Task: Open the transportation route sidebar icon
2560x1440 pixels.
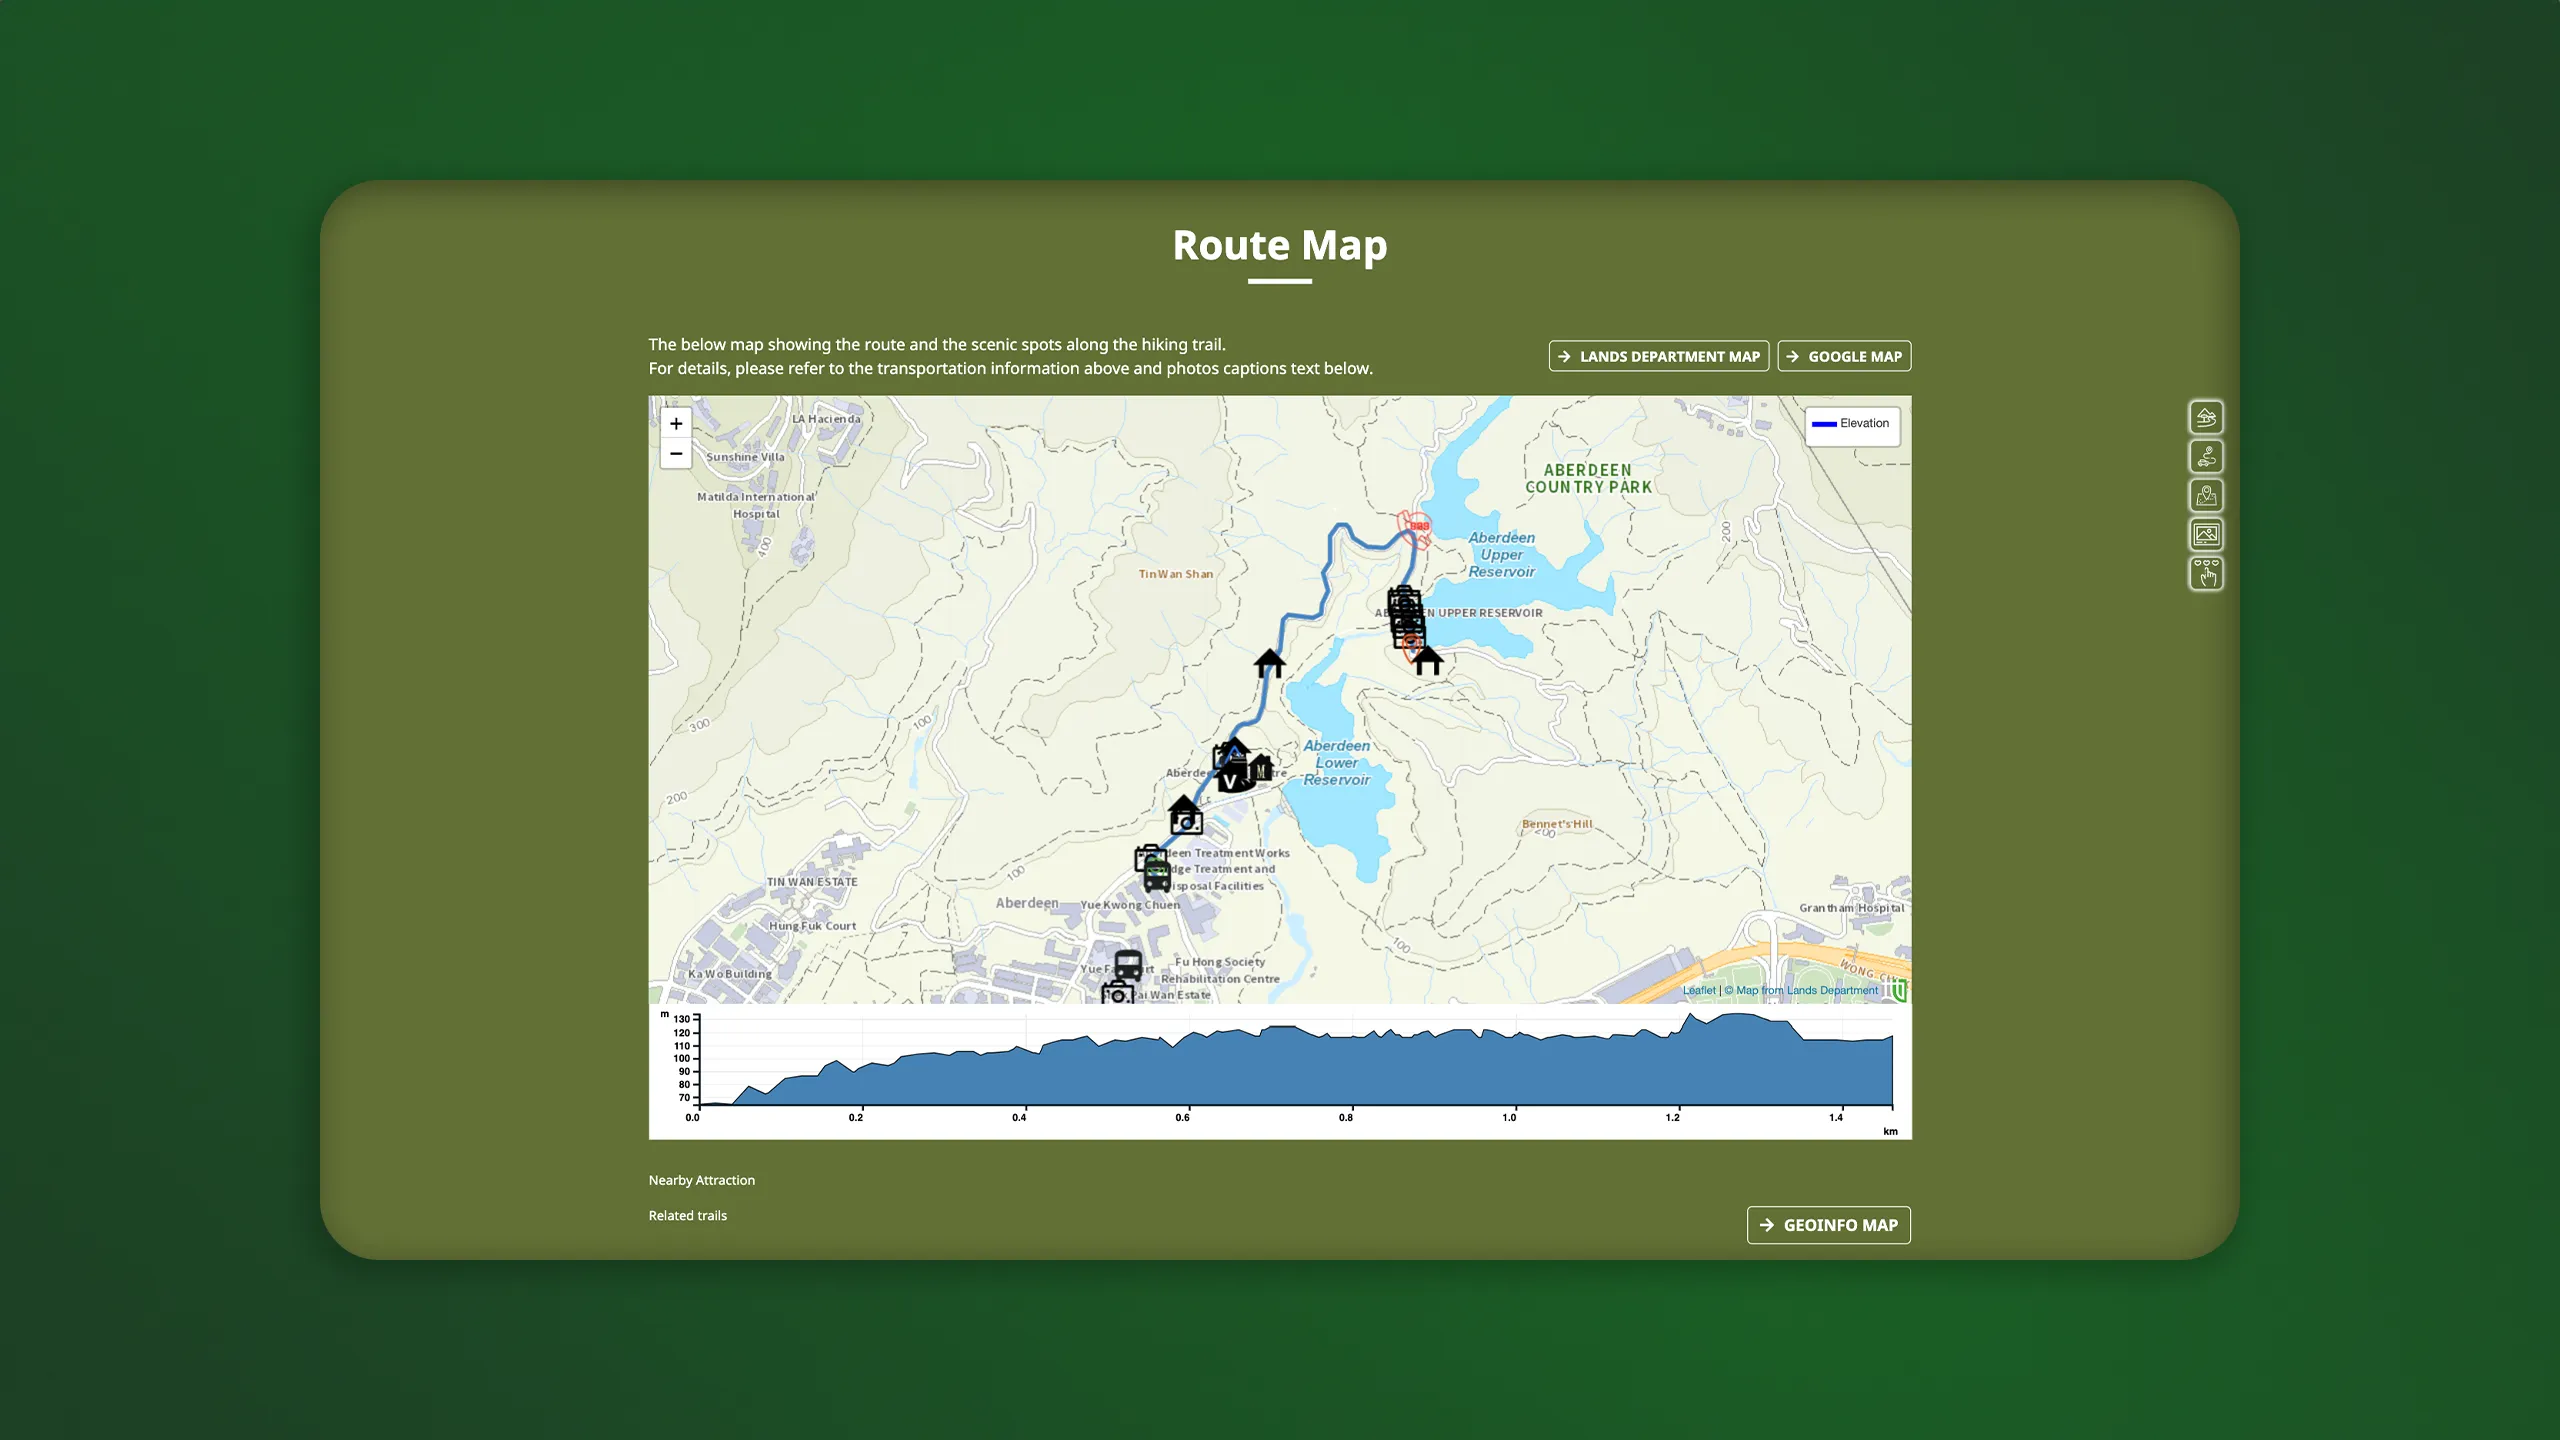Action: point(2206,456)
